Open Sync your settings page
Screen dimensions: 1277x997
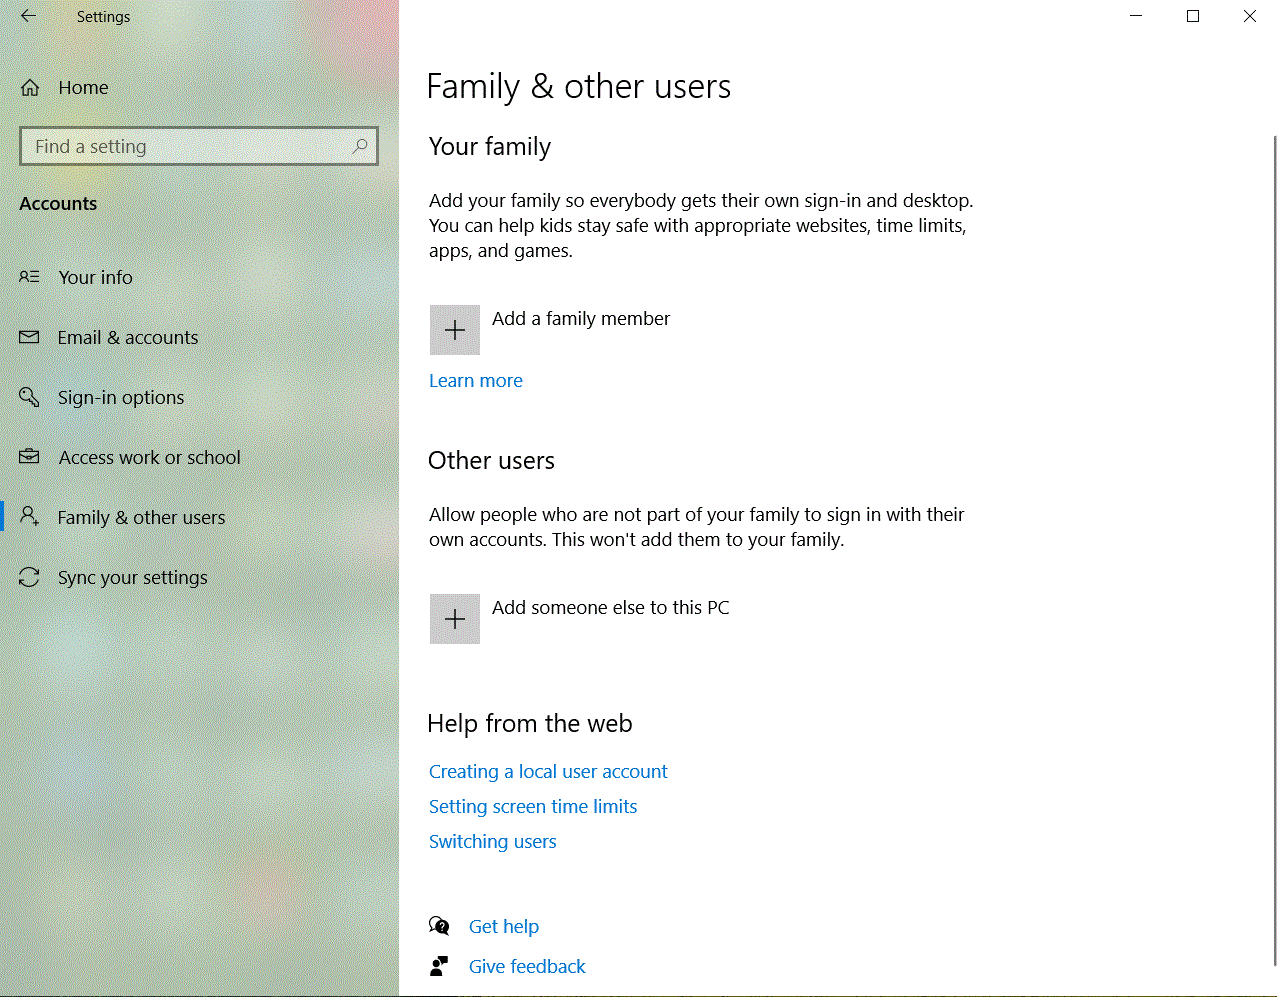pyautogui.click(x=200, y=577)
